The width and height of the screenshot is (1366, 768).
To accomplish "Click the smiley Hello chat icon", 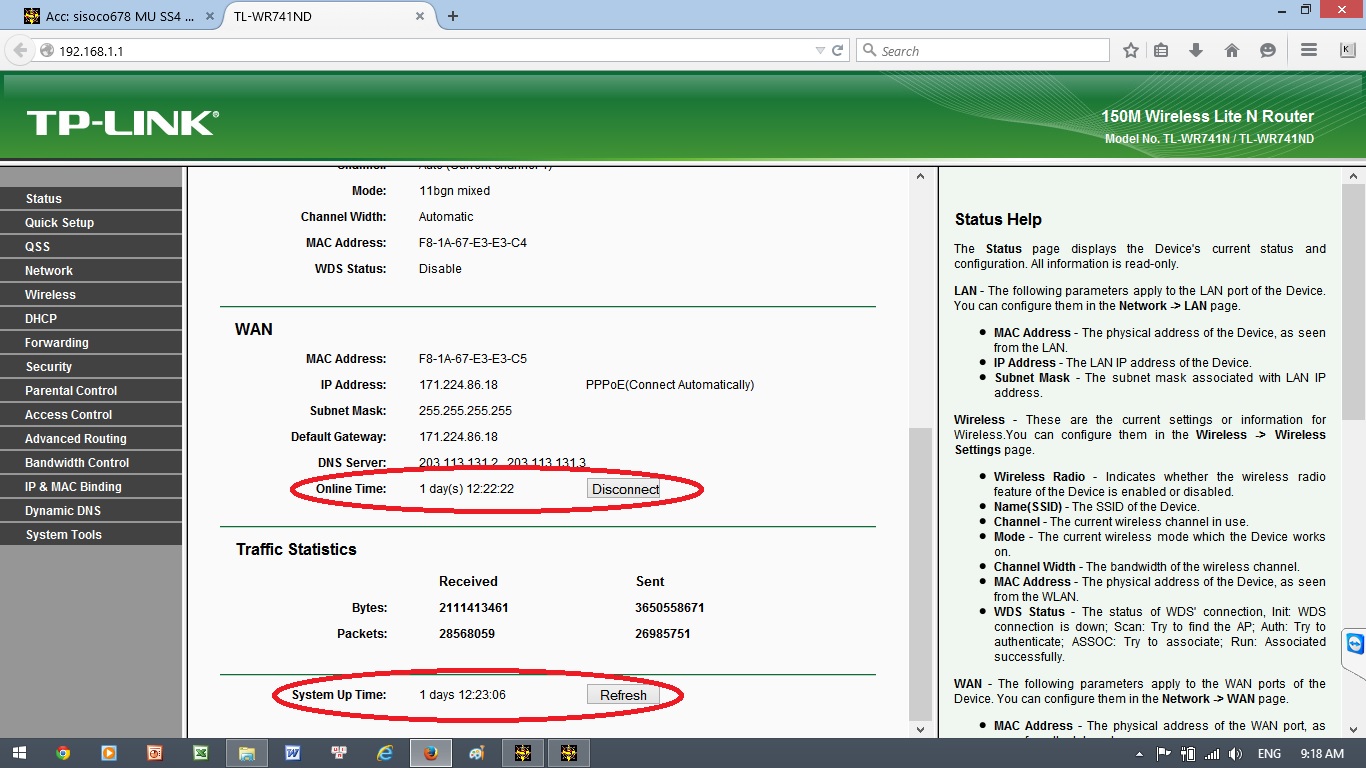I will click(1268, 50).
